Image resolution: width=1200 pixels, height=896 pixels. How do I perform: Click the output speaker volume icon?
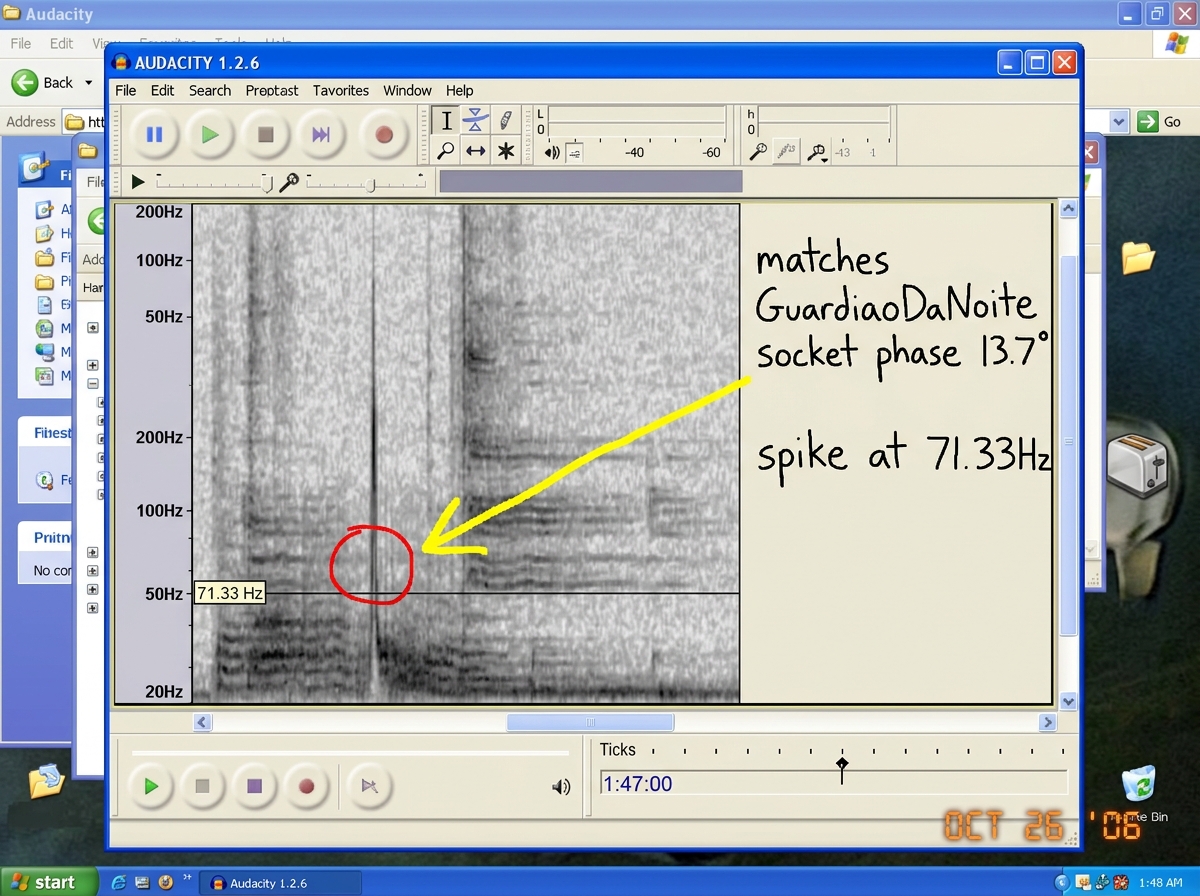[x=552, y=153]
